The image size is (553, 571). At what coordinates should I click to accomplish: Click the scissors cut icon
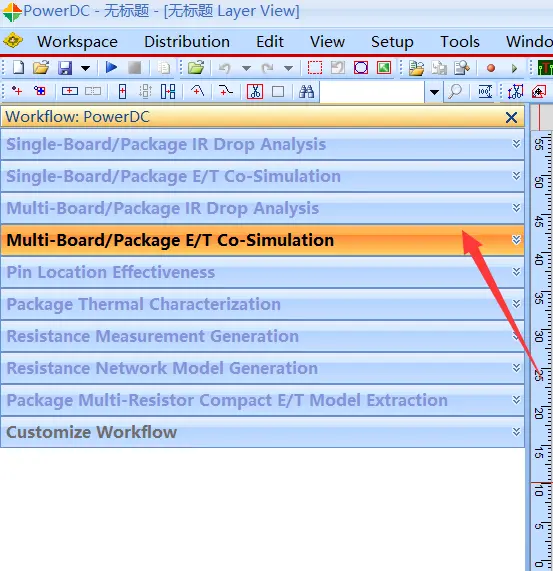pyautogui.click(x=255, y=91)
